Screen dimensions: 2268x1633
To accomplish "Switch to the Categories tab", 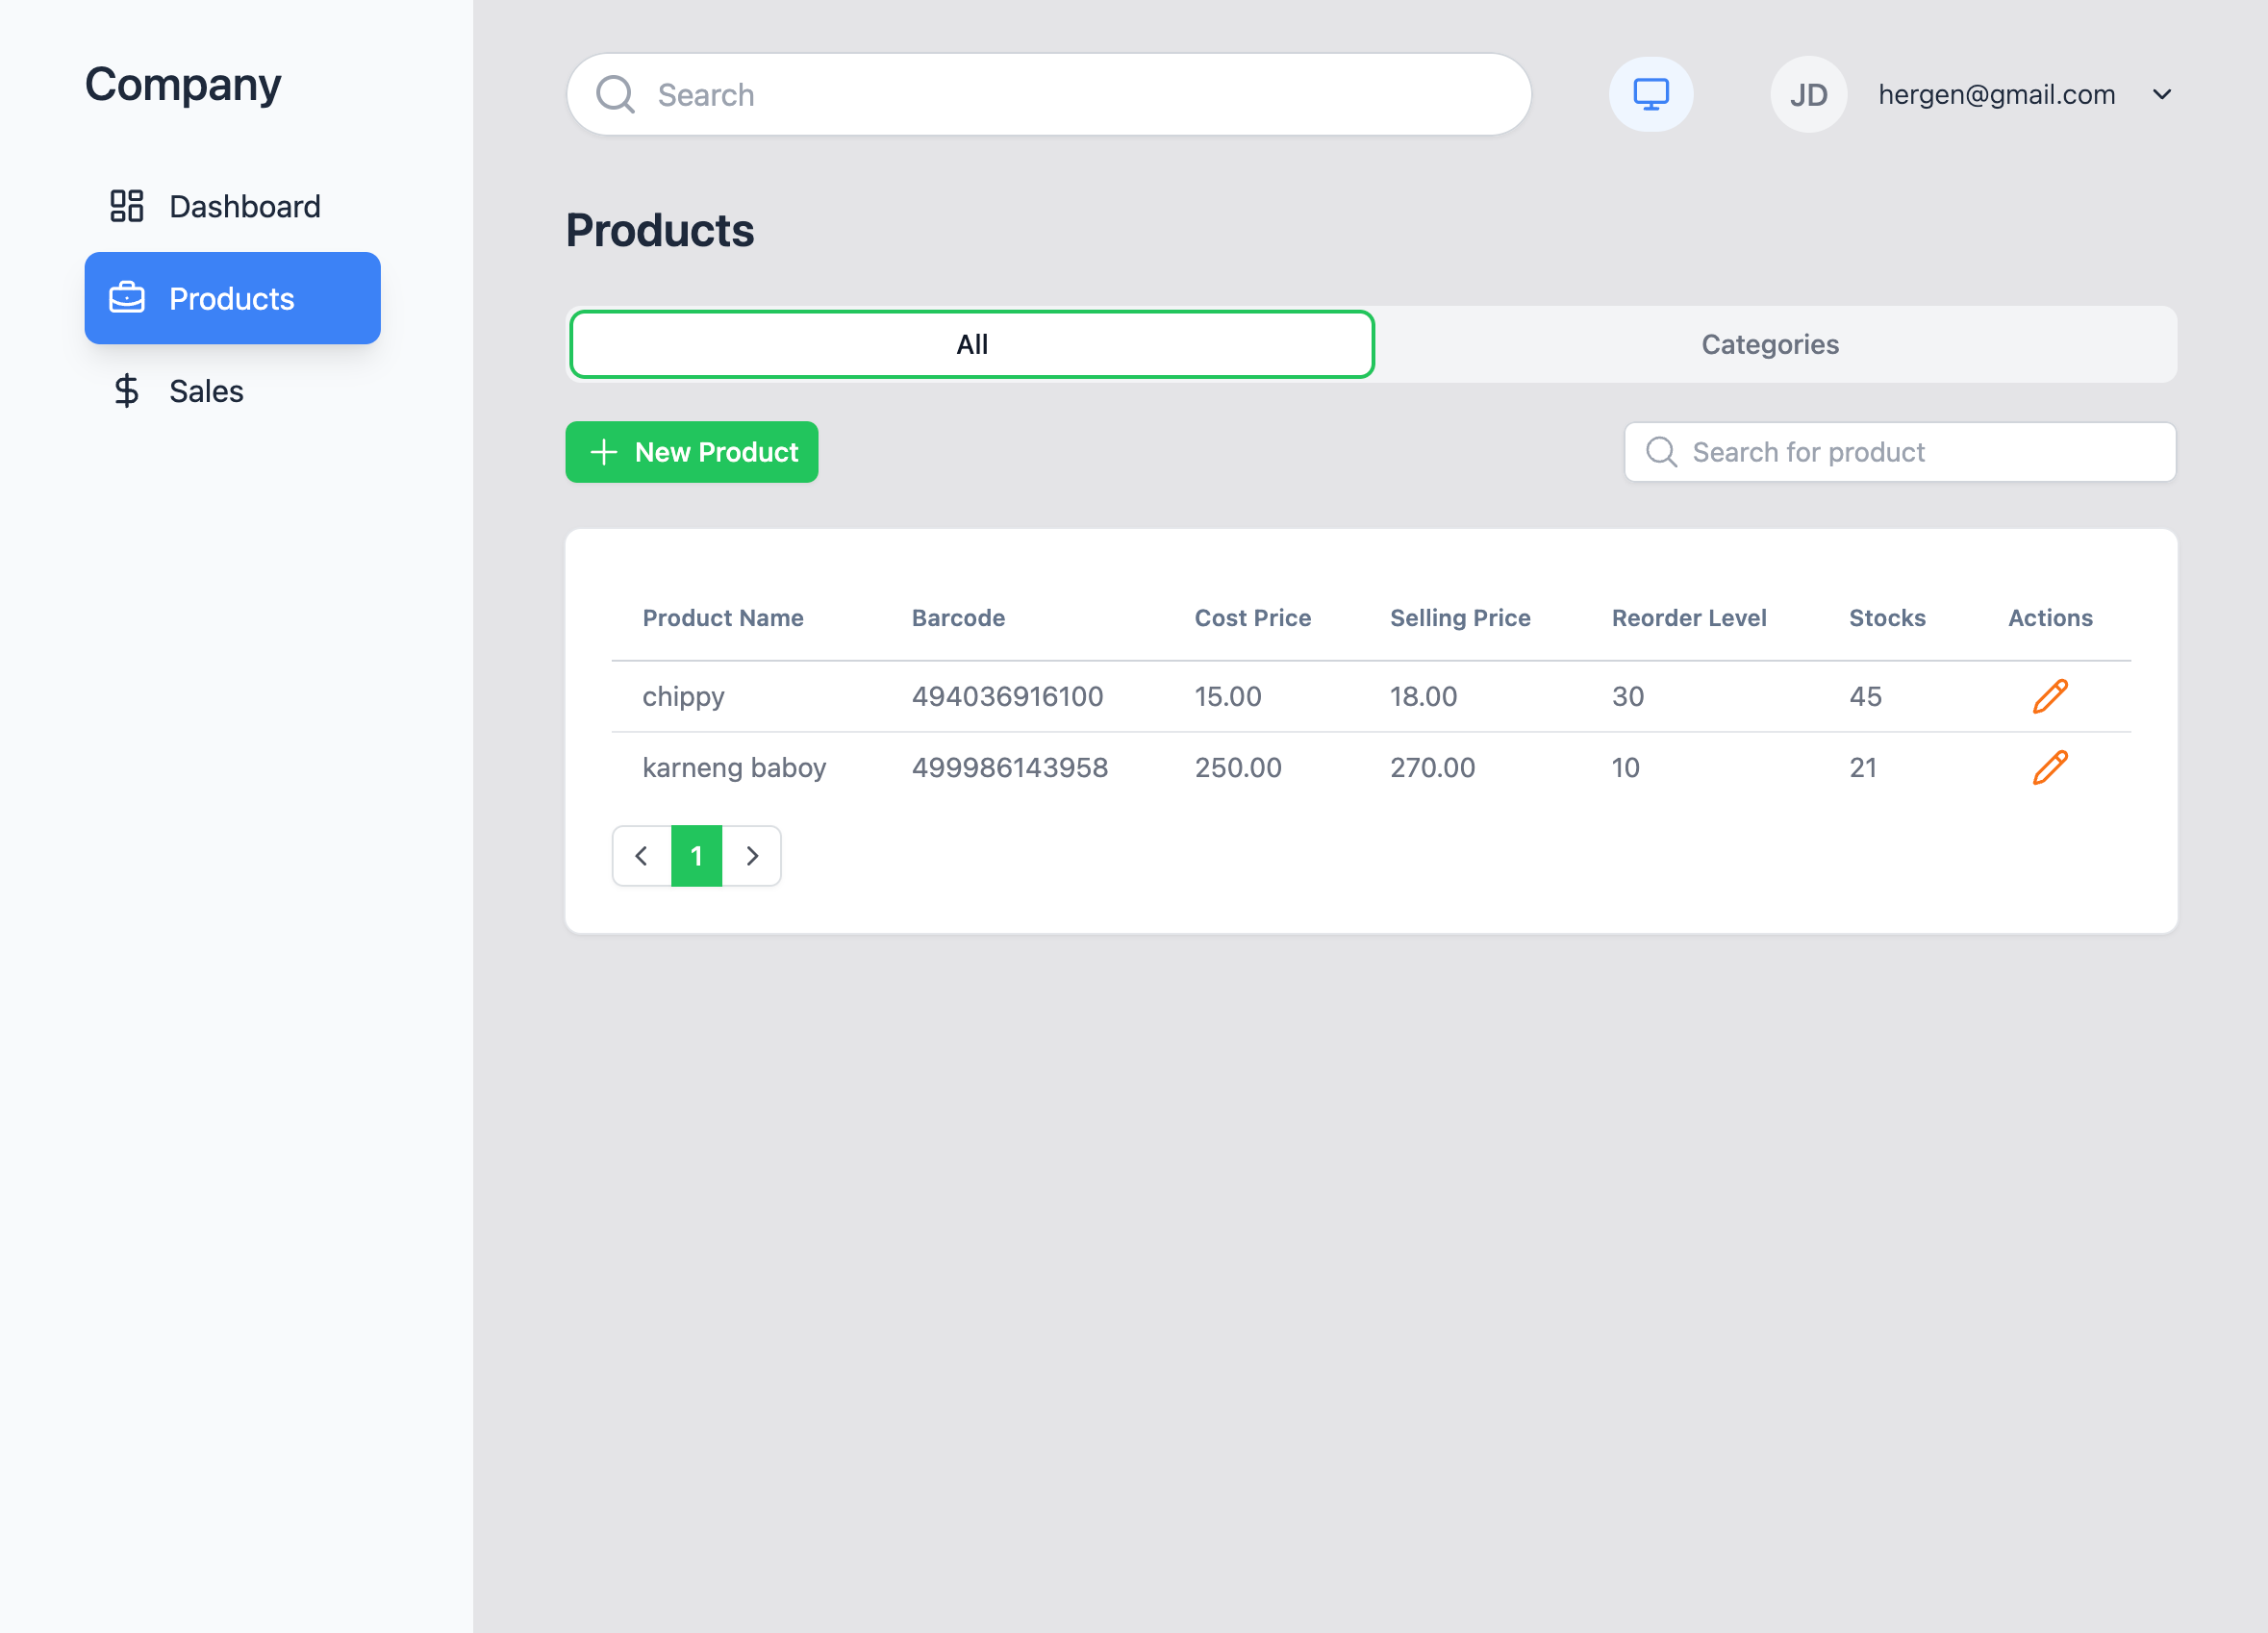I will pos(1770,344).
